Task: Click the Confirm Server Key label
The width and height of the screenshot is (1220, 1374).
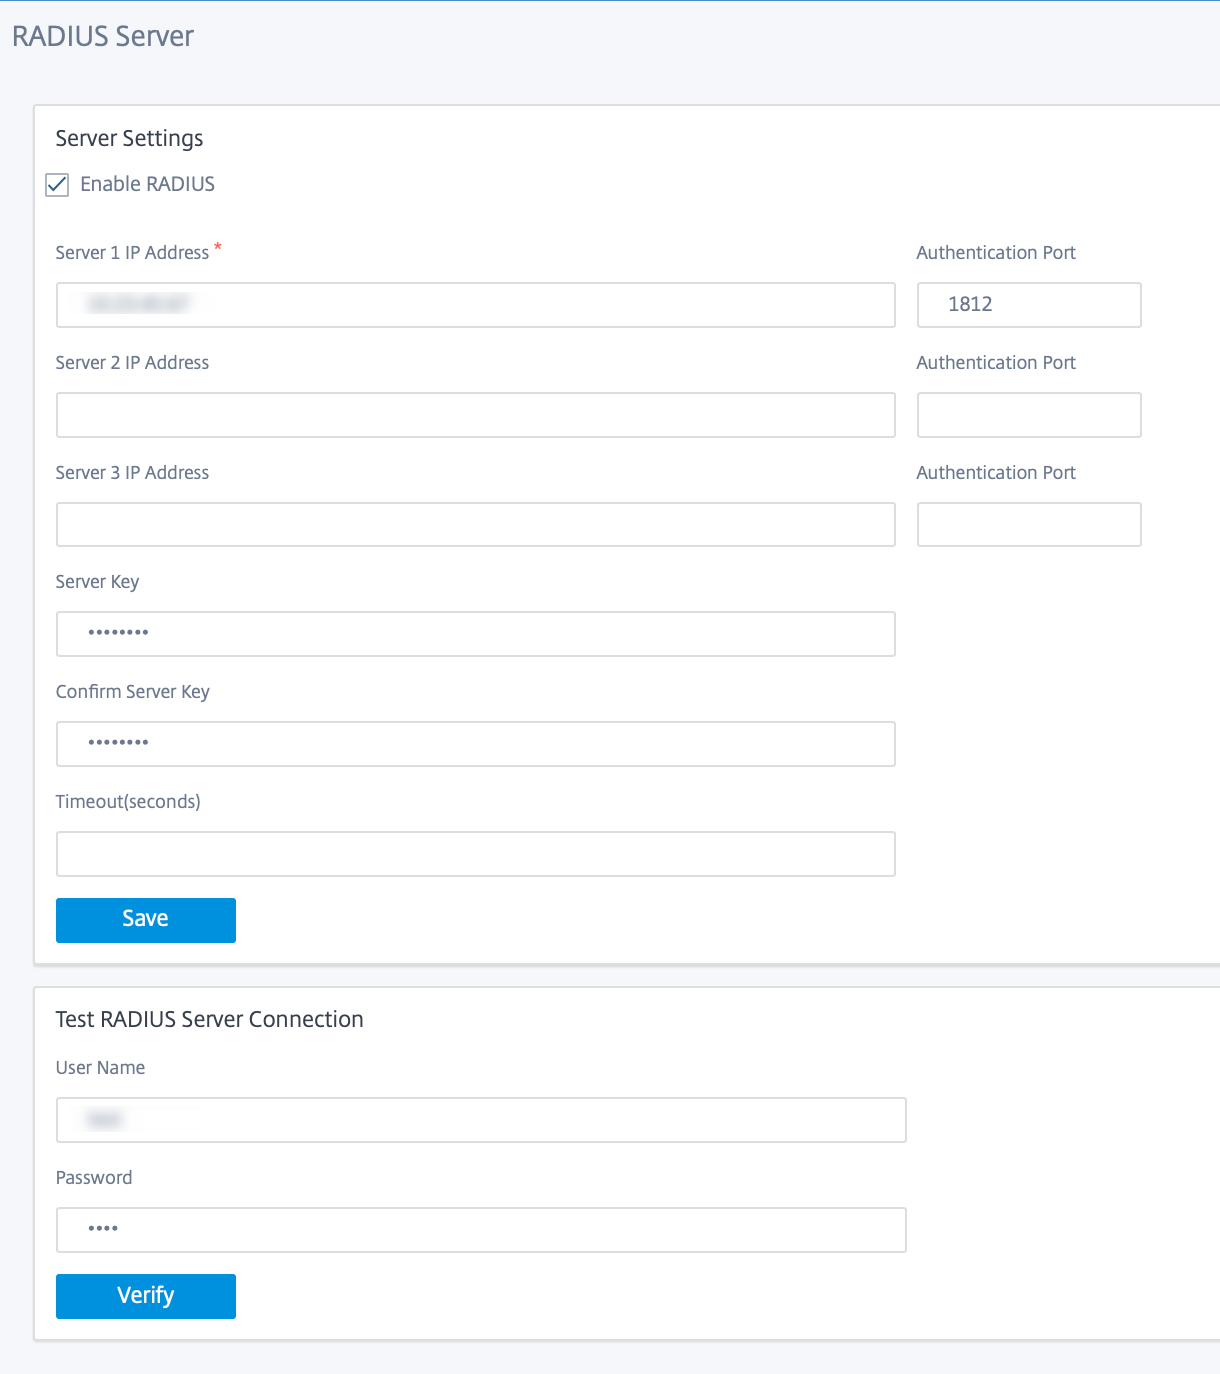Action: point(133,692)
